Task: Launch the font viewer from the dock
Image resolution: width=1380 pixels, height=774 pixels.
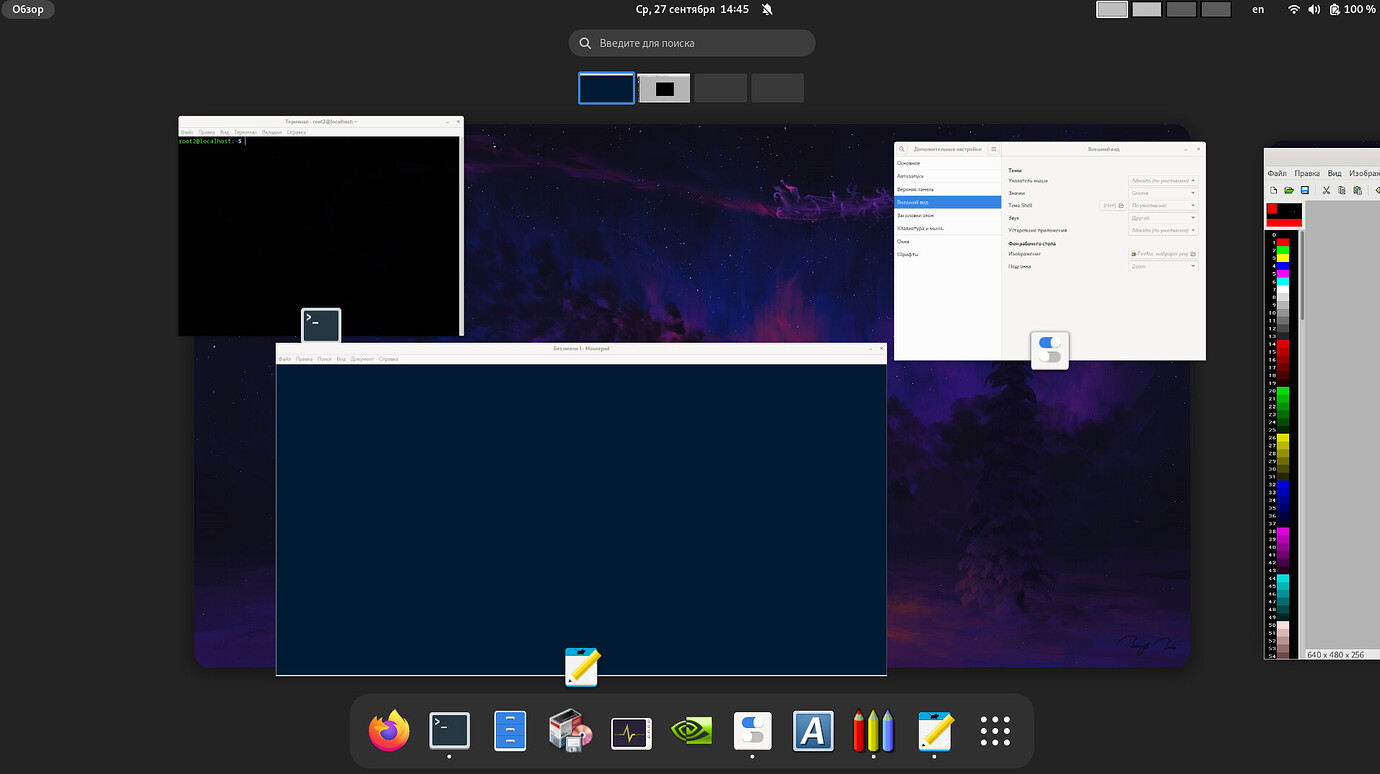Action: coord(813,731)
